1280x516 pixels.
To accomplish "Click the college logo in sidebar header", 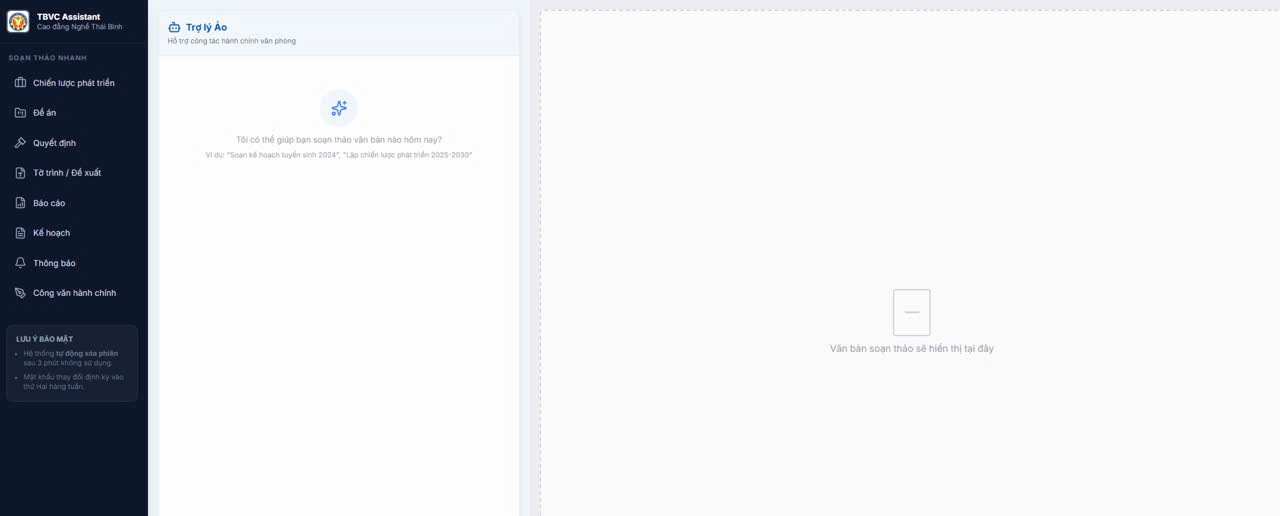I will (18, 21).
